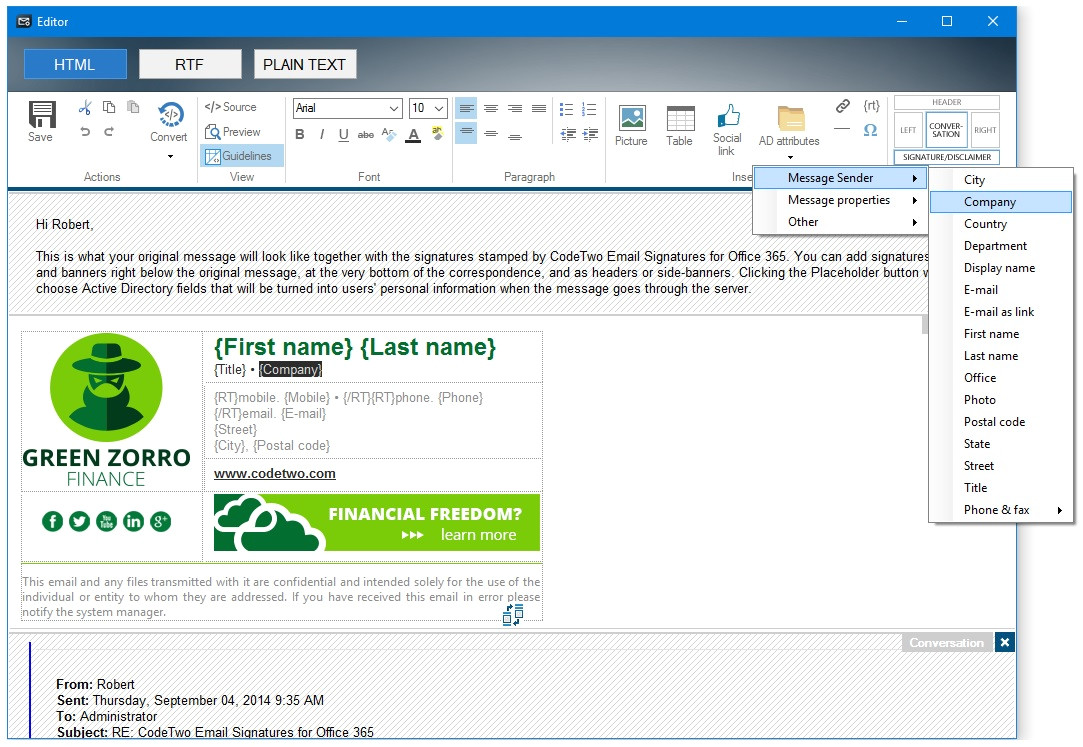The width and height of the screenshot is (1083, 747).
Task: Insert a Table
Action: (x=680, y=125)
